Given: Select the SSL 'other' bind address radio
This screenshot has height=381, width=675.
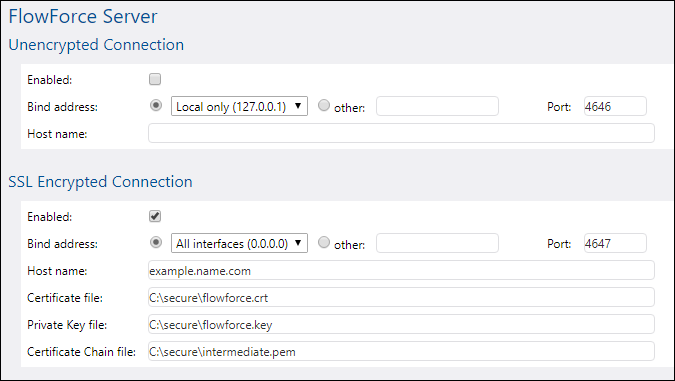Looking at the screenshot, I should (324, 242).
